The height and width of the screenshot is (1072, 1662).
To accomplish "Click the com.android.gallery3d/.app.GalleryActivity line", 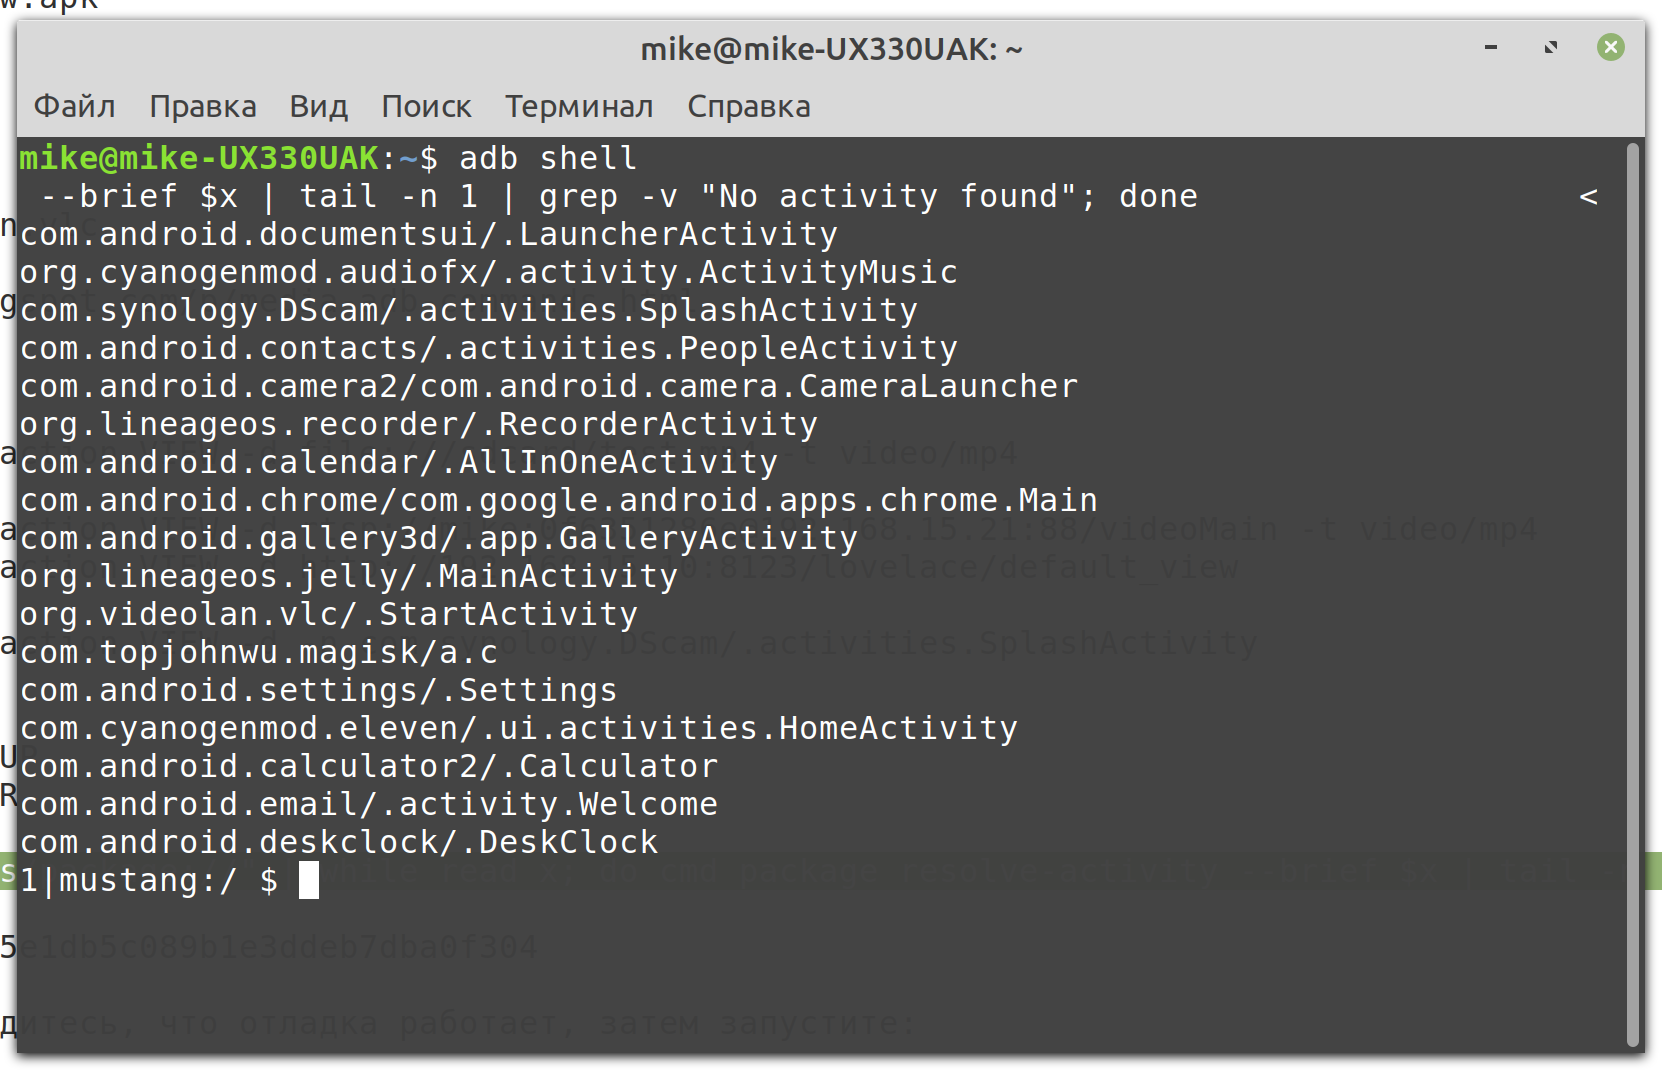I will 439,538.
